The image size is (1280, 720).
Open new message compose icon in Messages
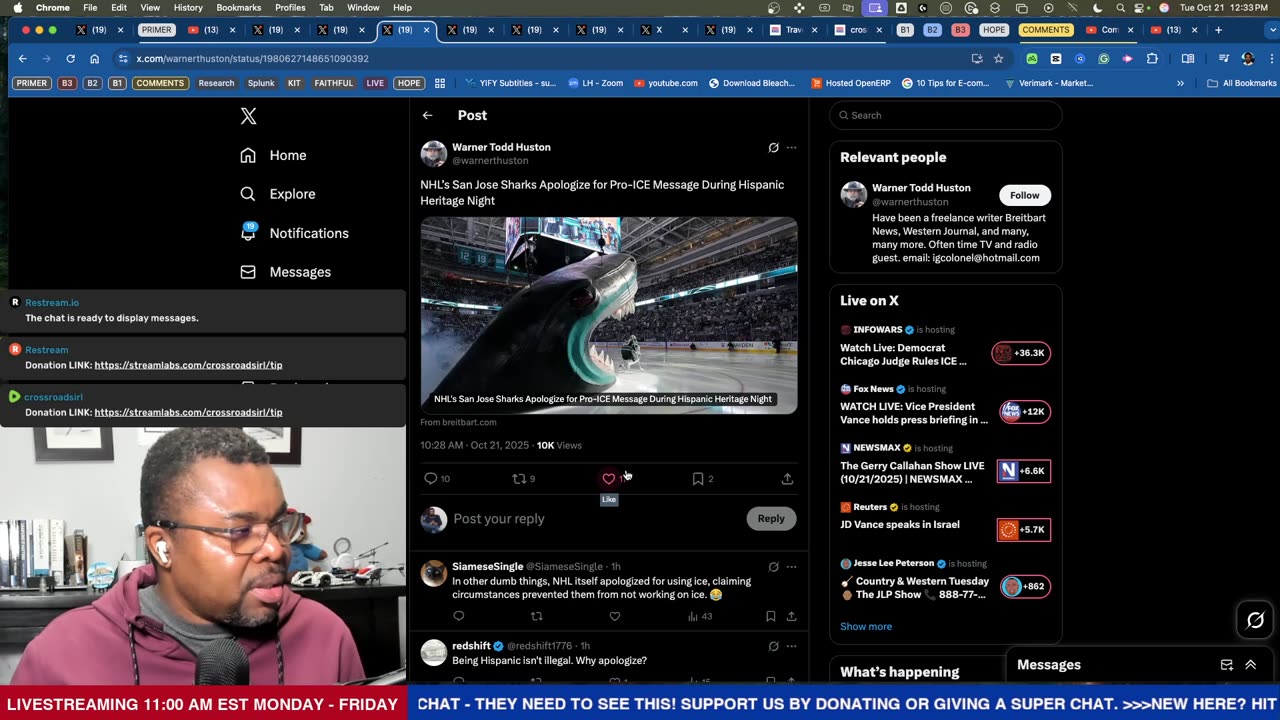click(x=1226, y=665)
